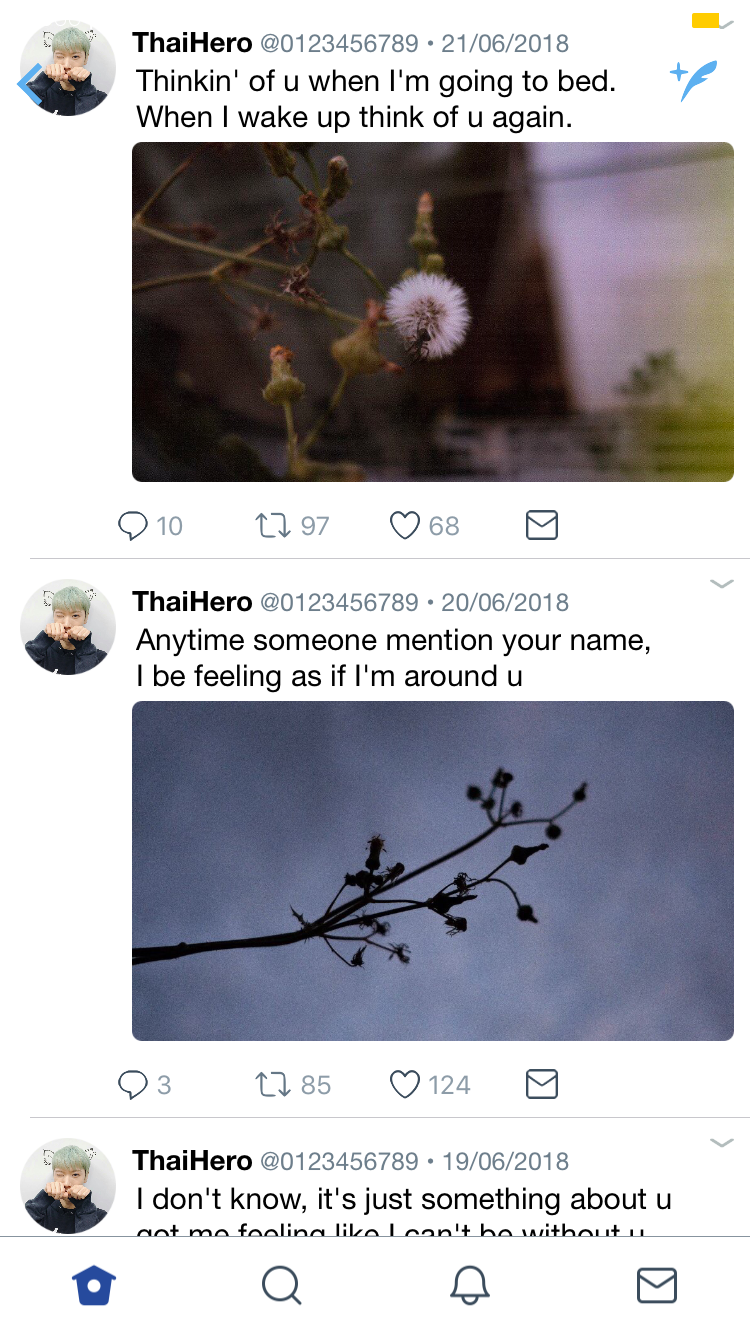Expand options chevron on the 19/06/2018 tweet
Image resolution: width=750 pixels, height=1334 pixels.
(722, 1143)
